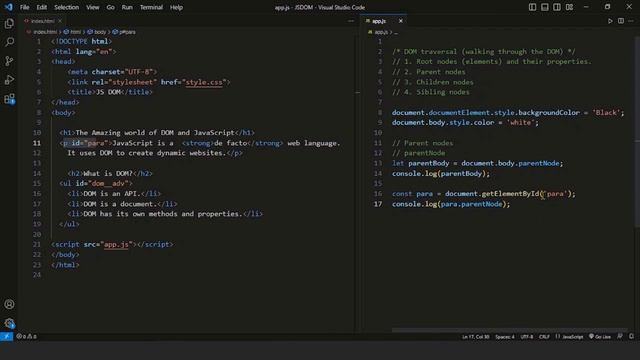Open more actions for the app.js editor group
640x360 pixels.
click(x=631, y=21)
